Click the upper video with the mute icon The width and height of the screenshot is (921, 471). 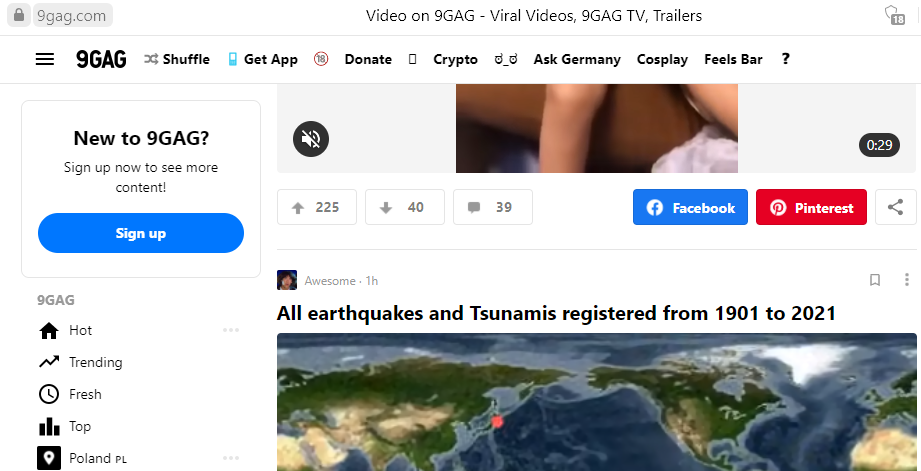click(597, 128)
